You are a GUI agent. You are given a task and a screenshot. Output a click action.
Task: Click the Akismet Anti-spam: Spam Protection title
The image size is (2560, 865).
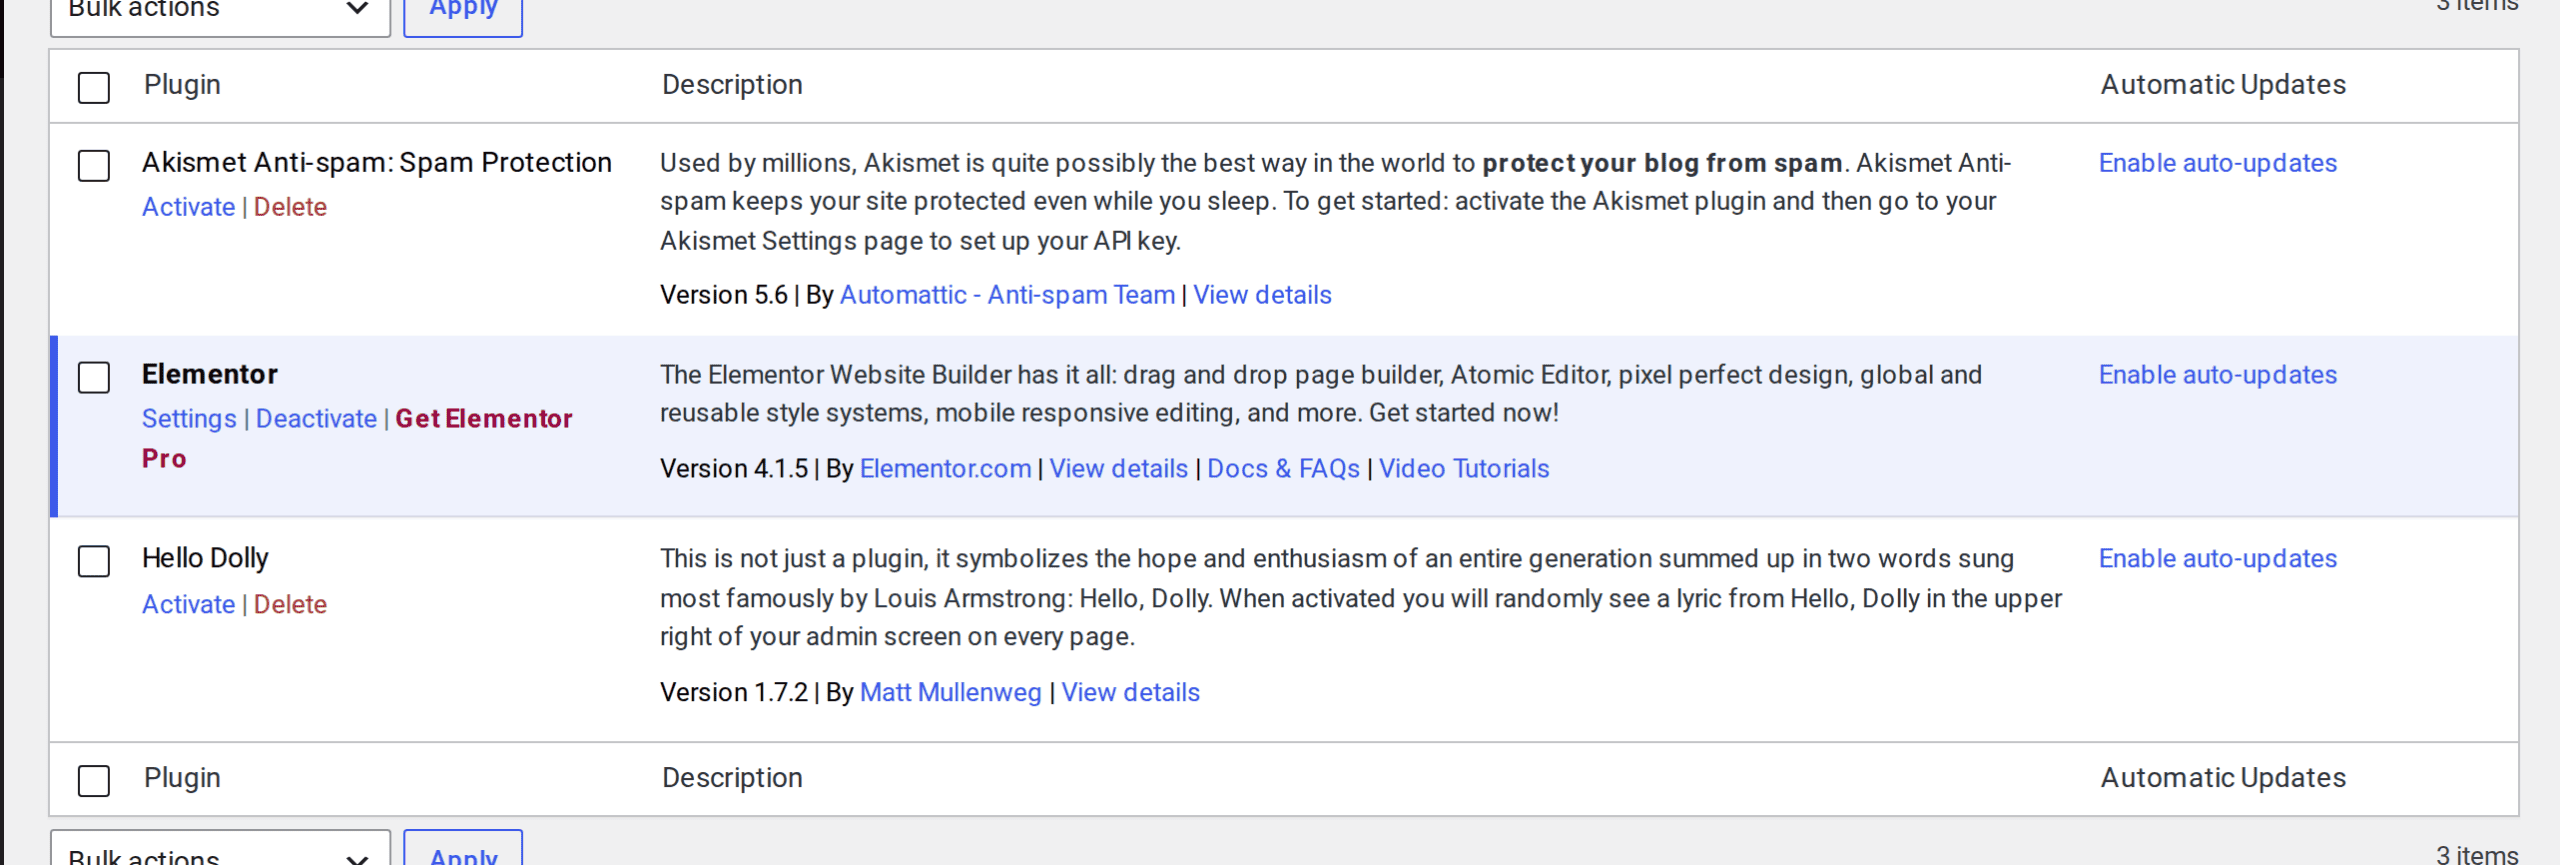click(376, 163)
